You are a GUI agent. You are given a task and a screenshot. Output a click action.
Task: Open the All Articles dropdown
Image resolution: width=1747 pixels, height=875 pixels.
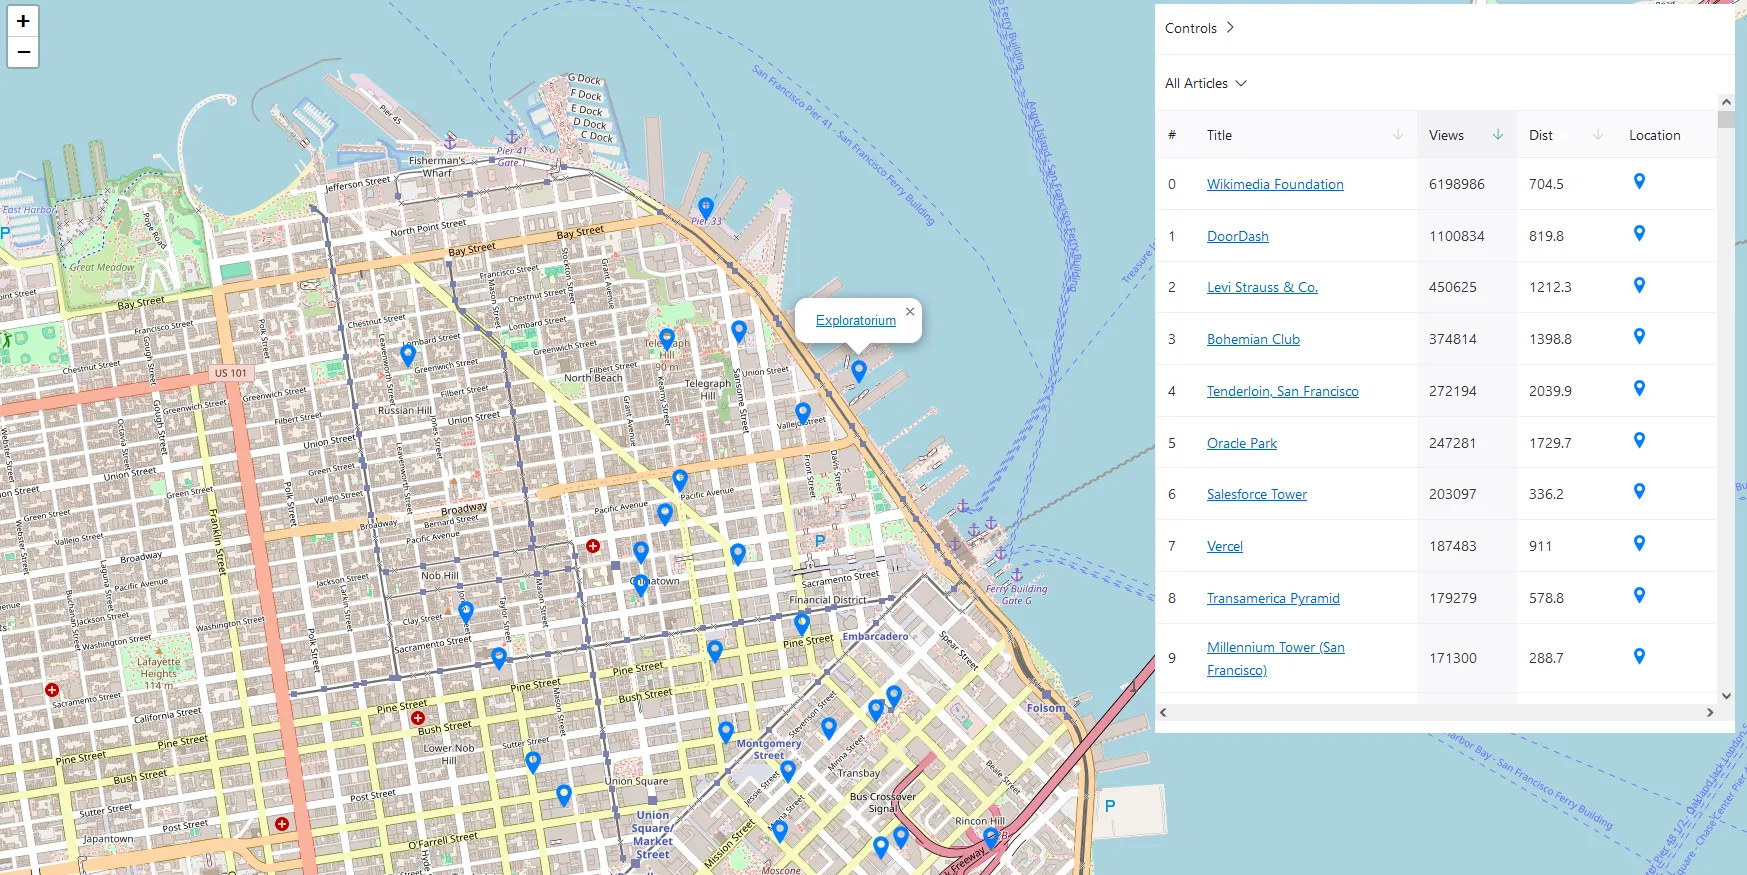[1206, 83]
